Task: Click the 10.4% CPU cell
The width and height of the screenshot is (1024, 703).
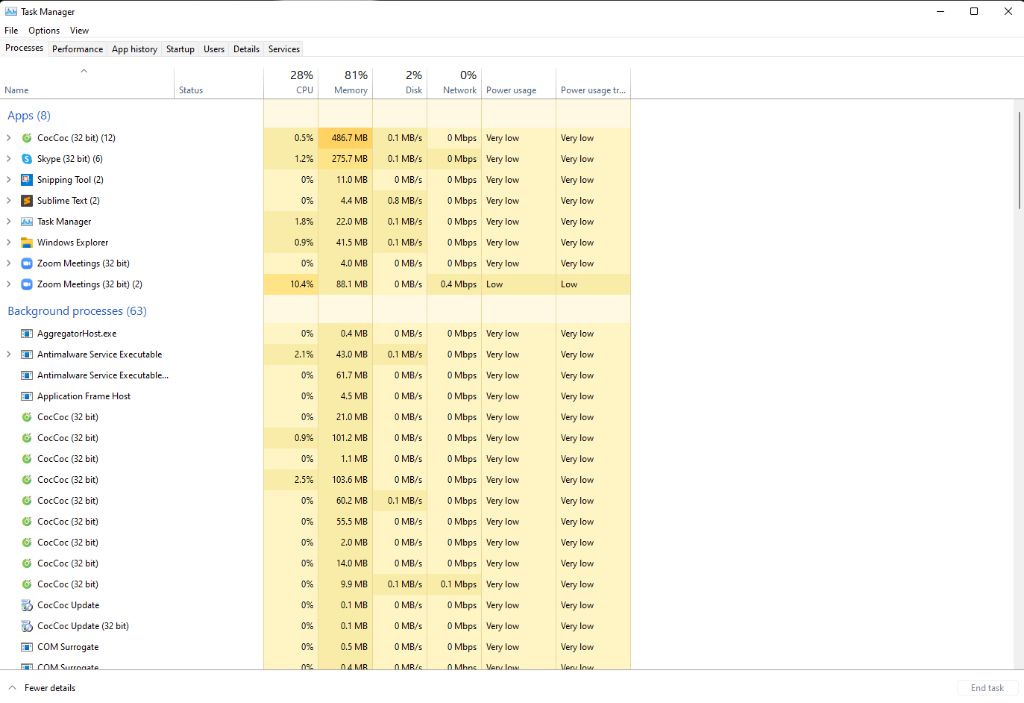Action: [291, 284]
